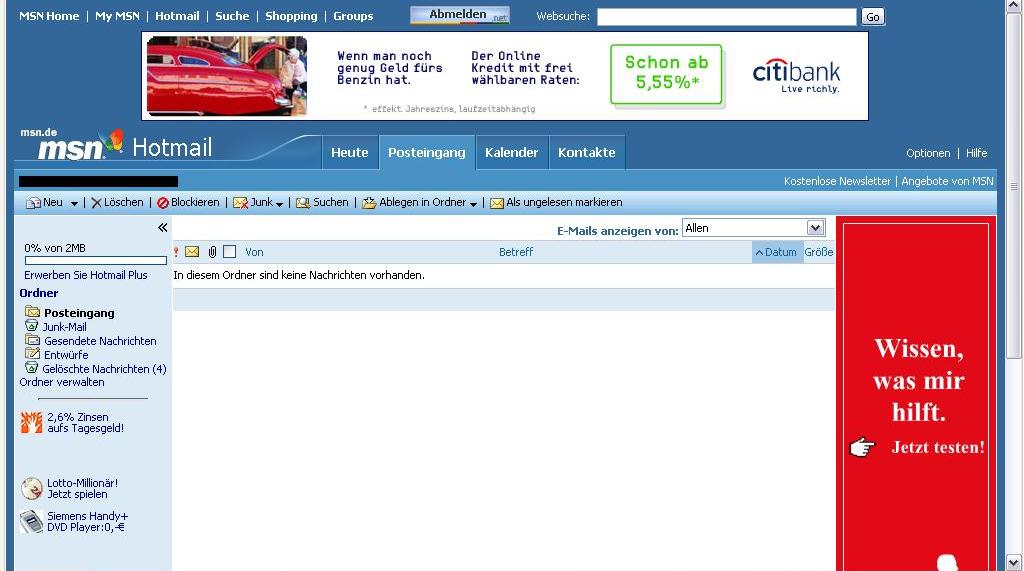Sort messages by Betreff column
The width and height of the screenshot is (1024, 571).
[516, 252]
